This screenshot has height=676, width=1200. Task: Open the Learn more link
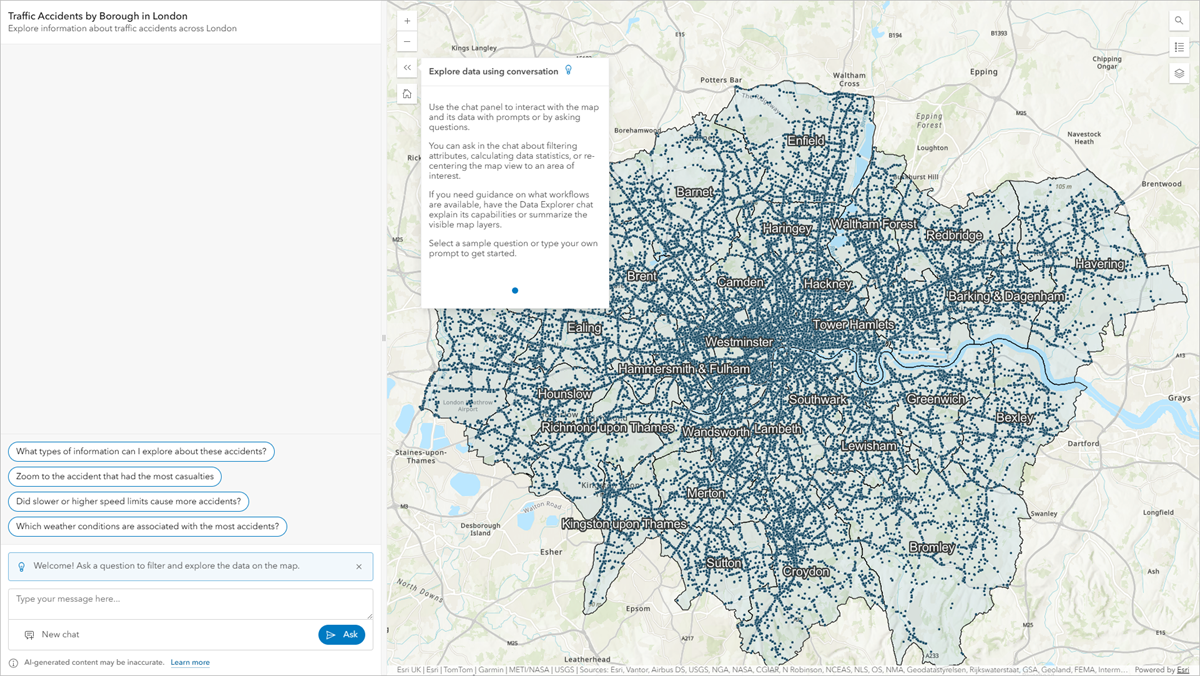[190, 662]
